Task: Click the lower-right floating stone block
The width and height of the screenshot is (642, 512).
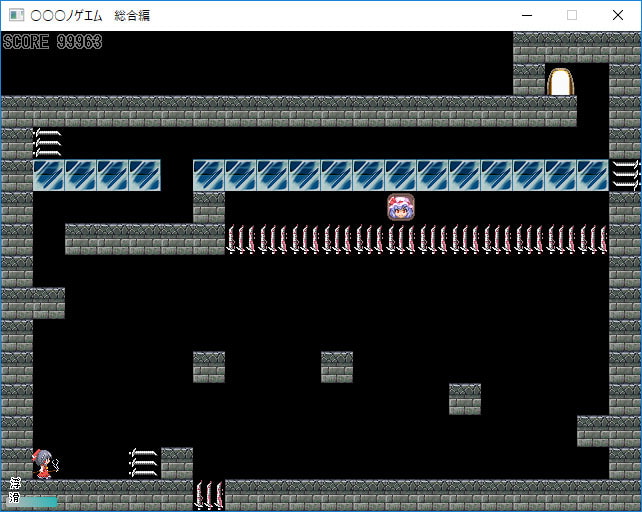Action: click(x=465, y=399)
